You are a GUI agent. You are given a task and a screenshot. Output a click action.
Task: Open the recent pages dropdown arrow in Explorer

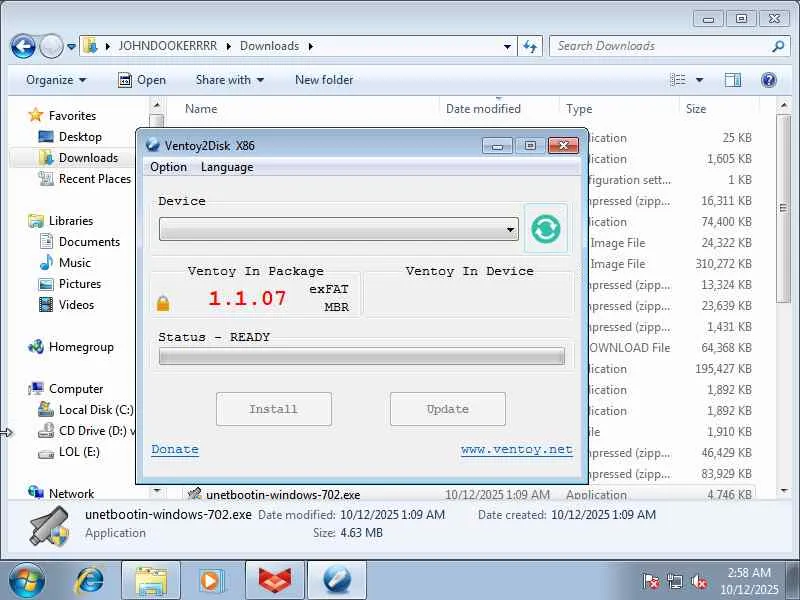[71, 47]
